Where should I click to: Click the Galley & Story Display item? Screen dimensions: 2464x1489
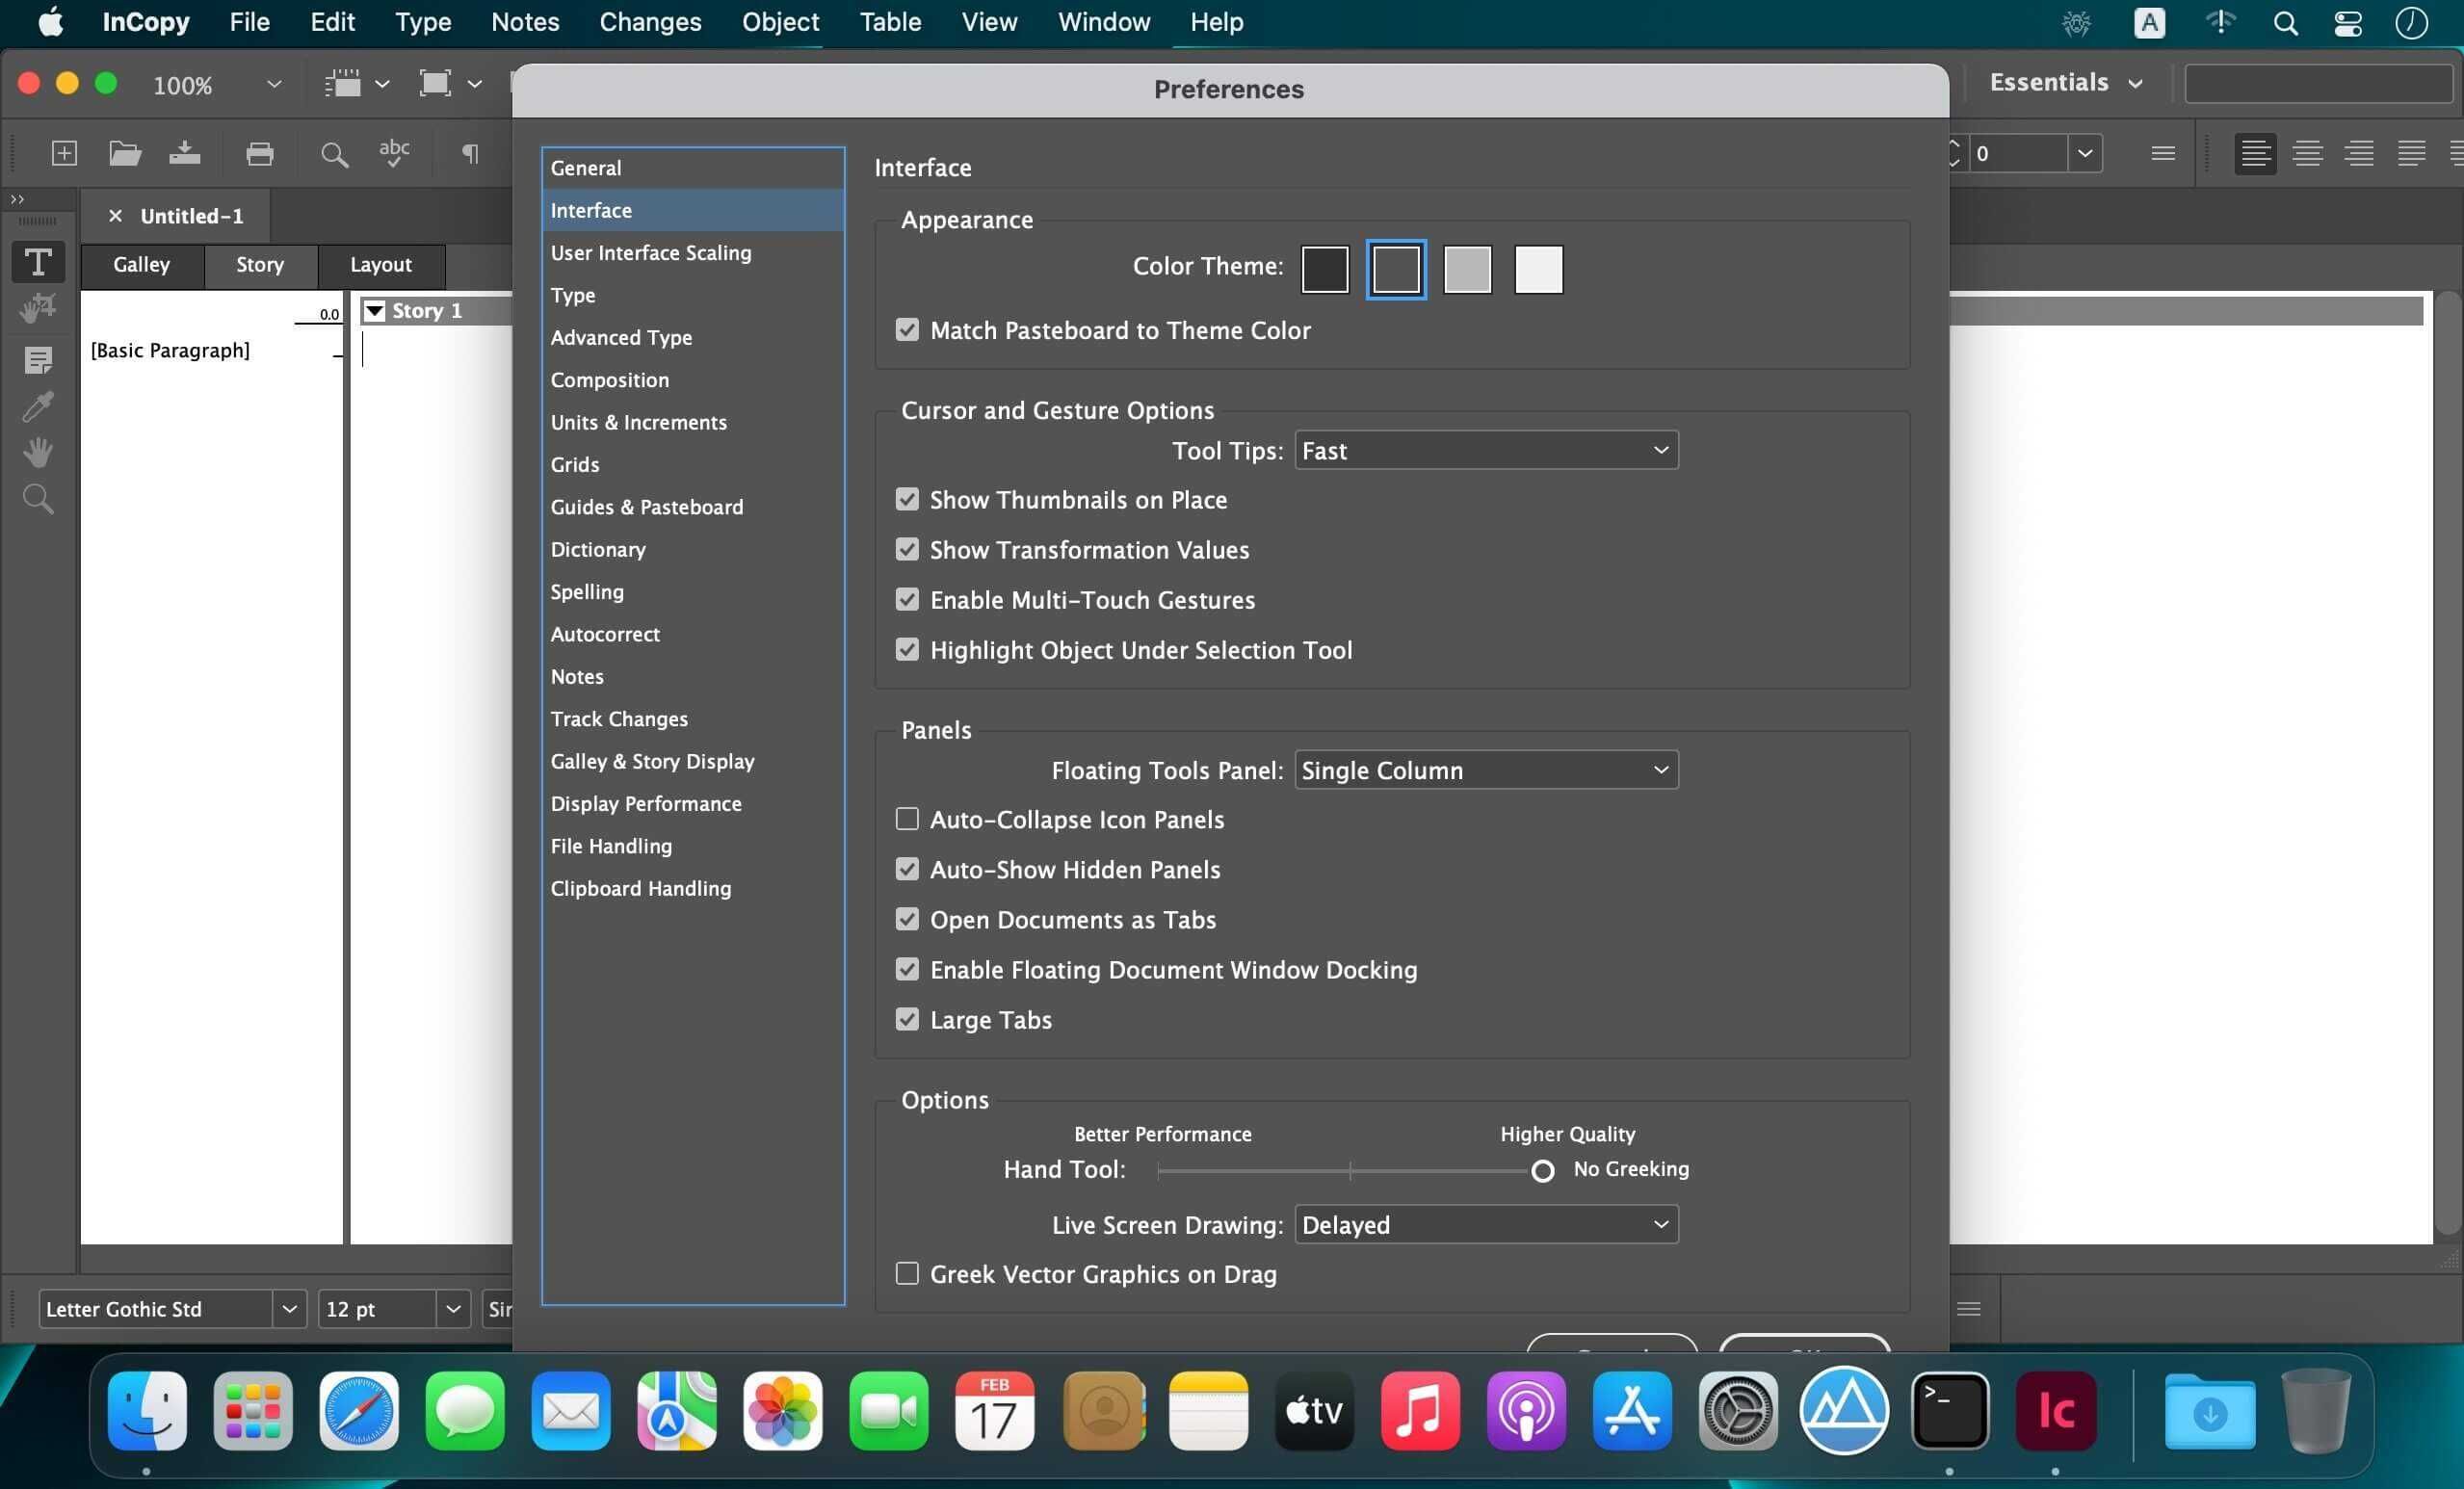coord(653,760)
